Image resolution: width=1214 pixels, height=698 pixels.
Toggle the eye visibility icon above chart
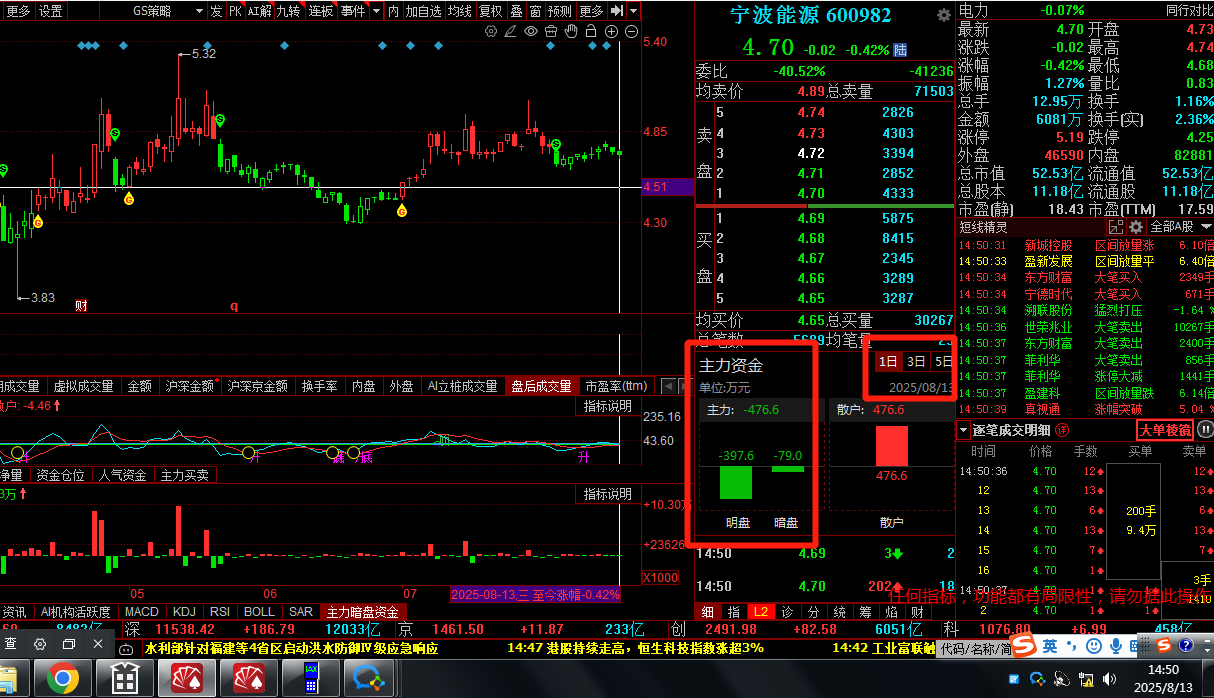[x=531, y=31]
